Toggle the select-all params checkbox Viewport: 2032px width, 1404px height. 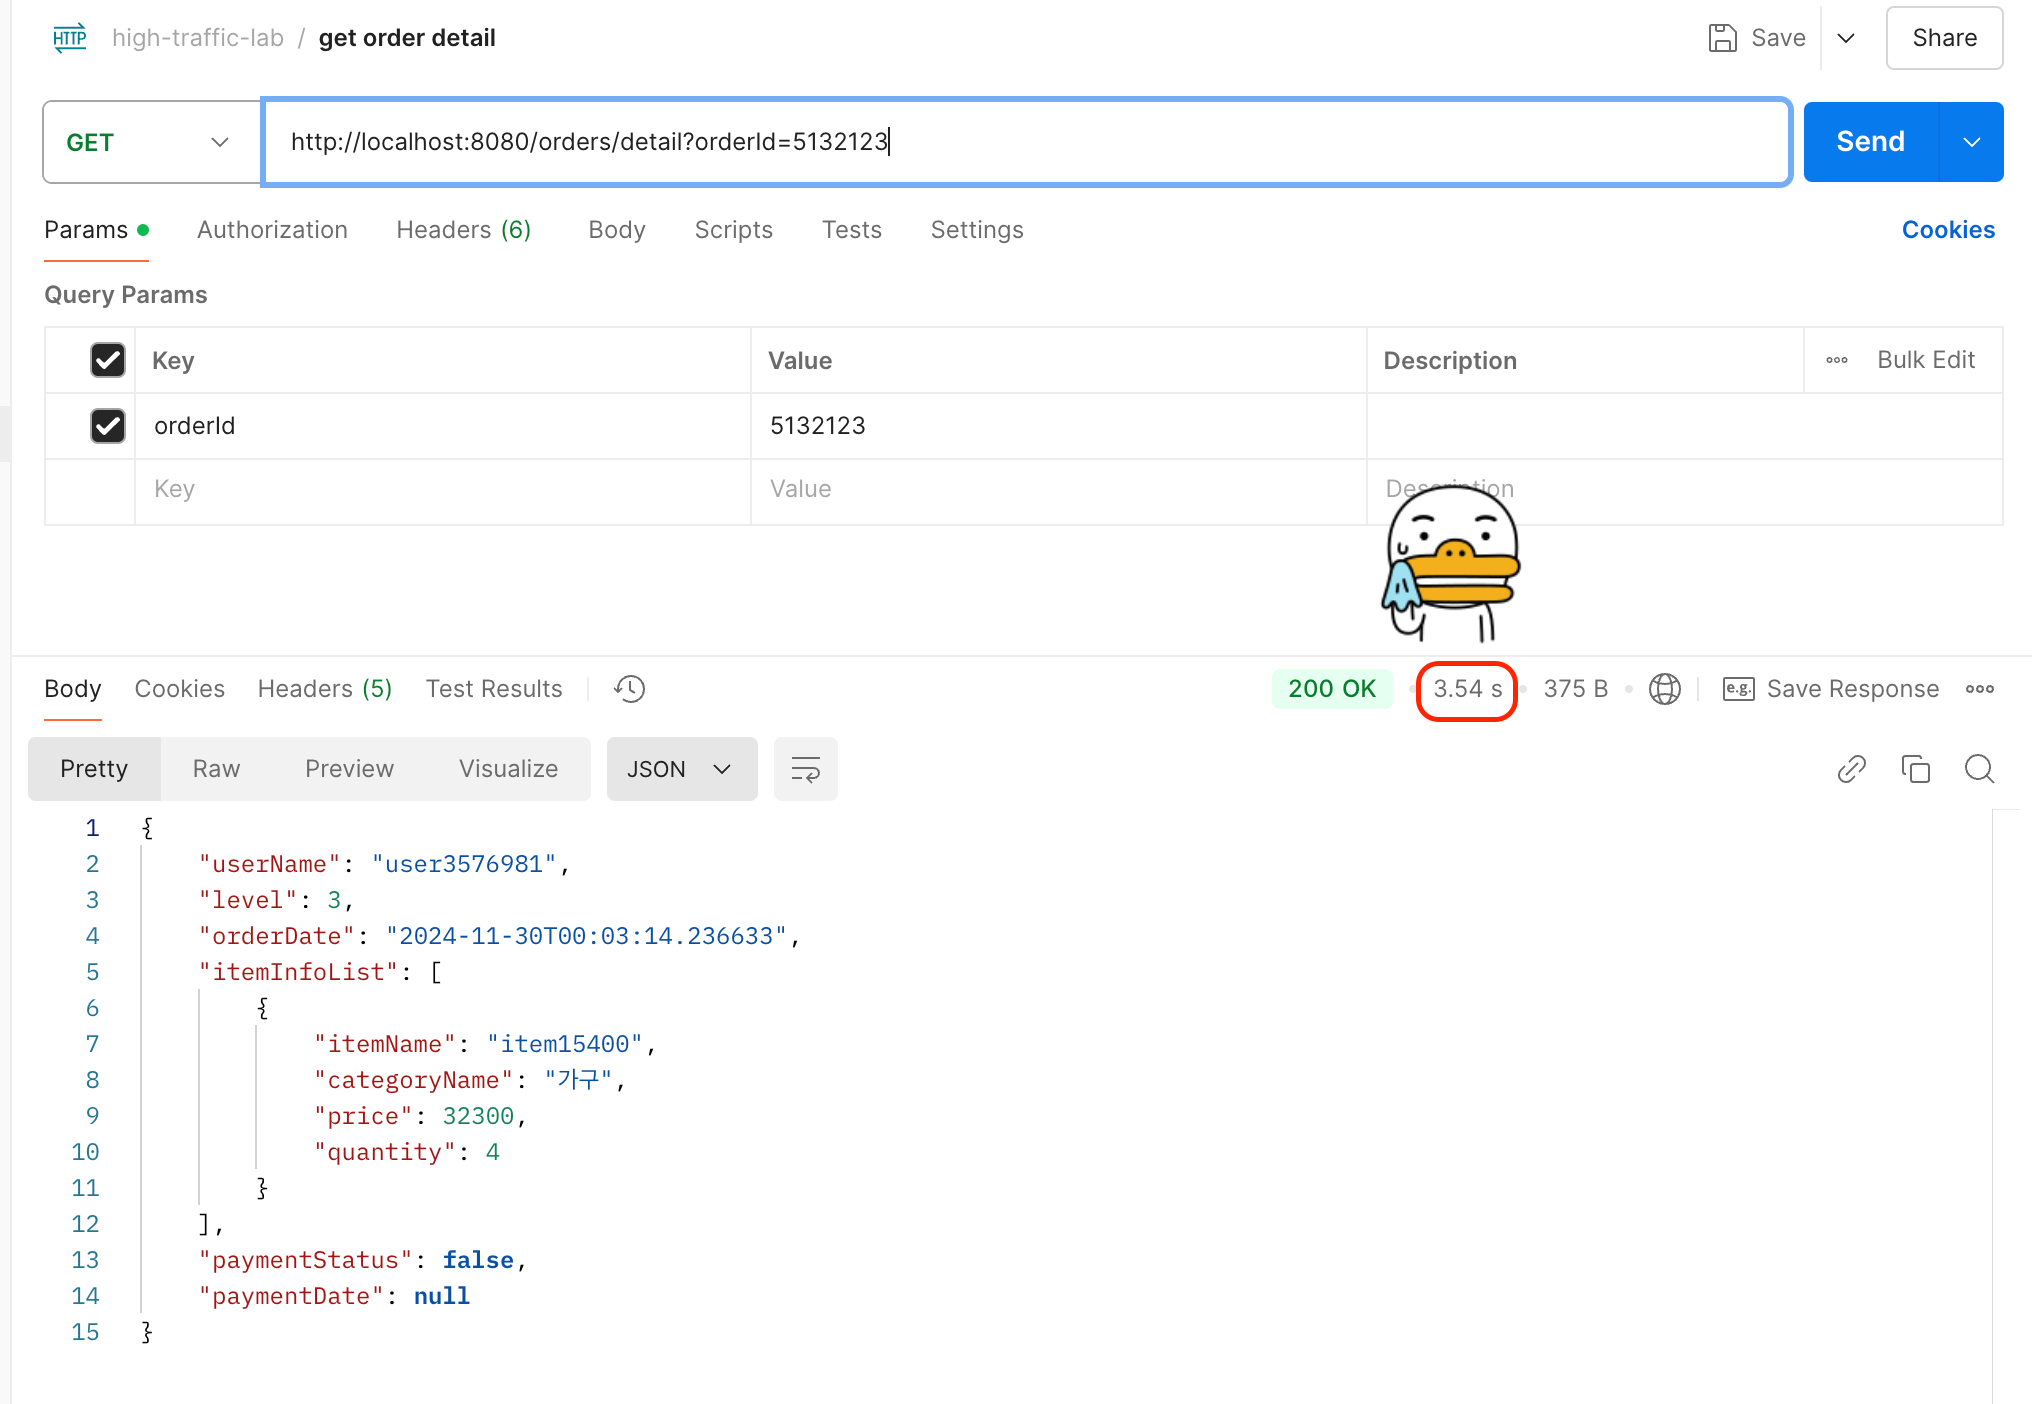108,360
